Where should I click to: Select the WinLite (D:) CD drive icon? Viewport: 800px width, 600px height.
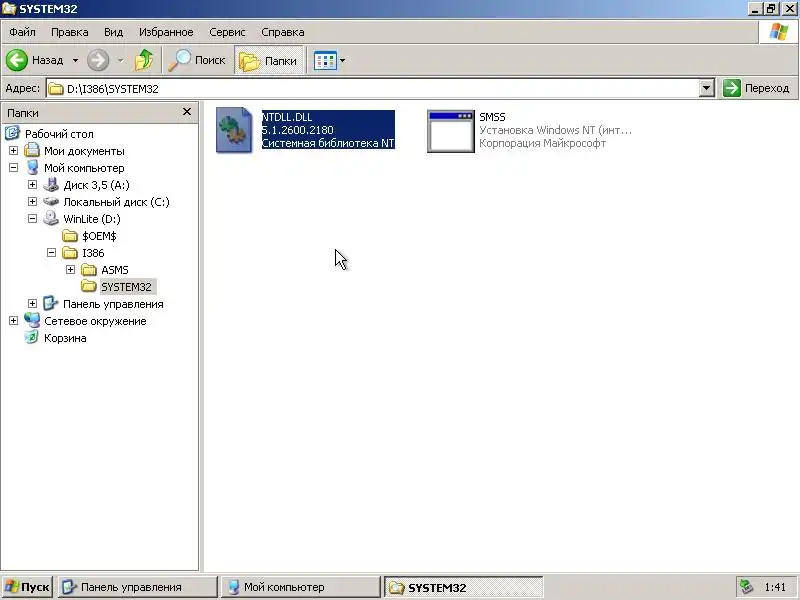tap(51, 218)
